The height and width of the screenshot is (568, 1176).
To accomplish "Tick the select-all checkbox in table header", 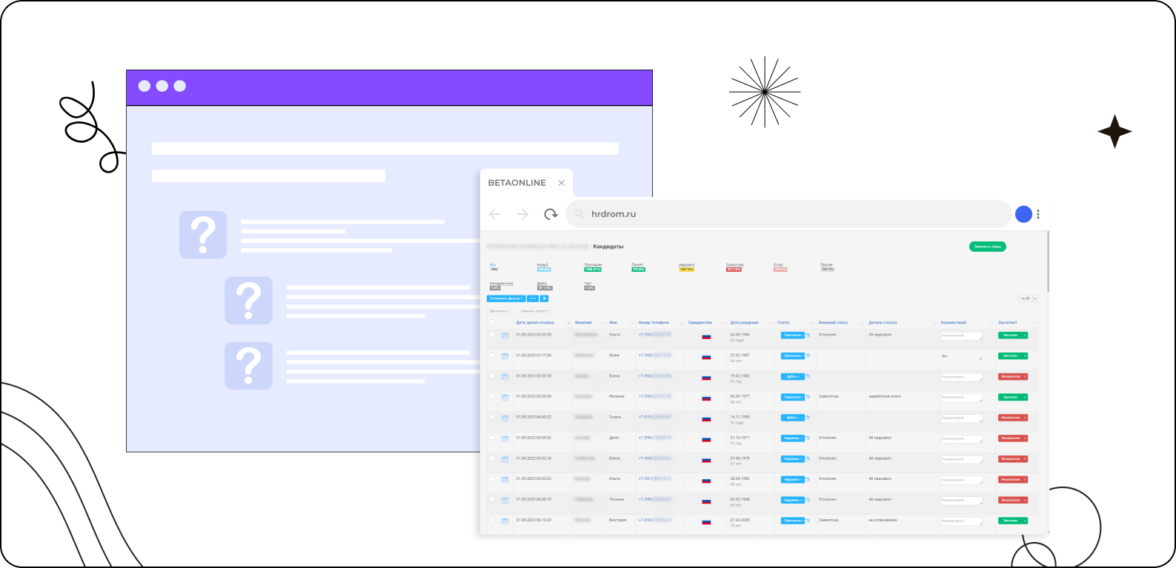I will click(492, 322).
